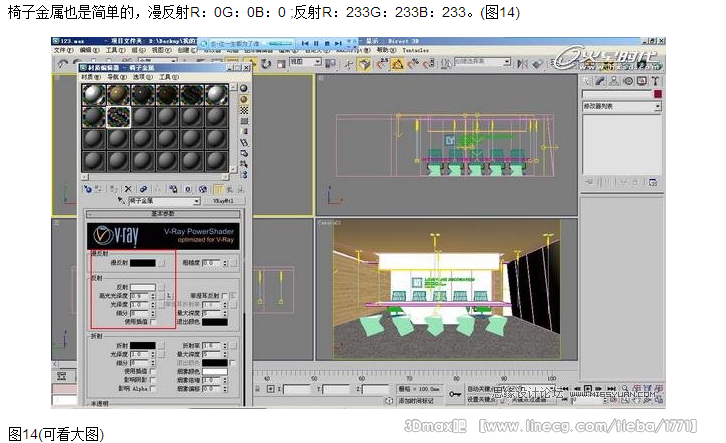Click the Select by Material icon
This screenshot has height=443, width=726.
pos(244,164)
